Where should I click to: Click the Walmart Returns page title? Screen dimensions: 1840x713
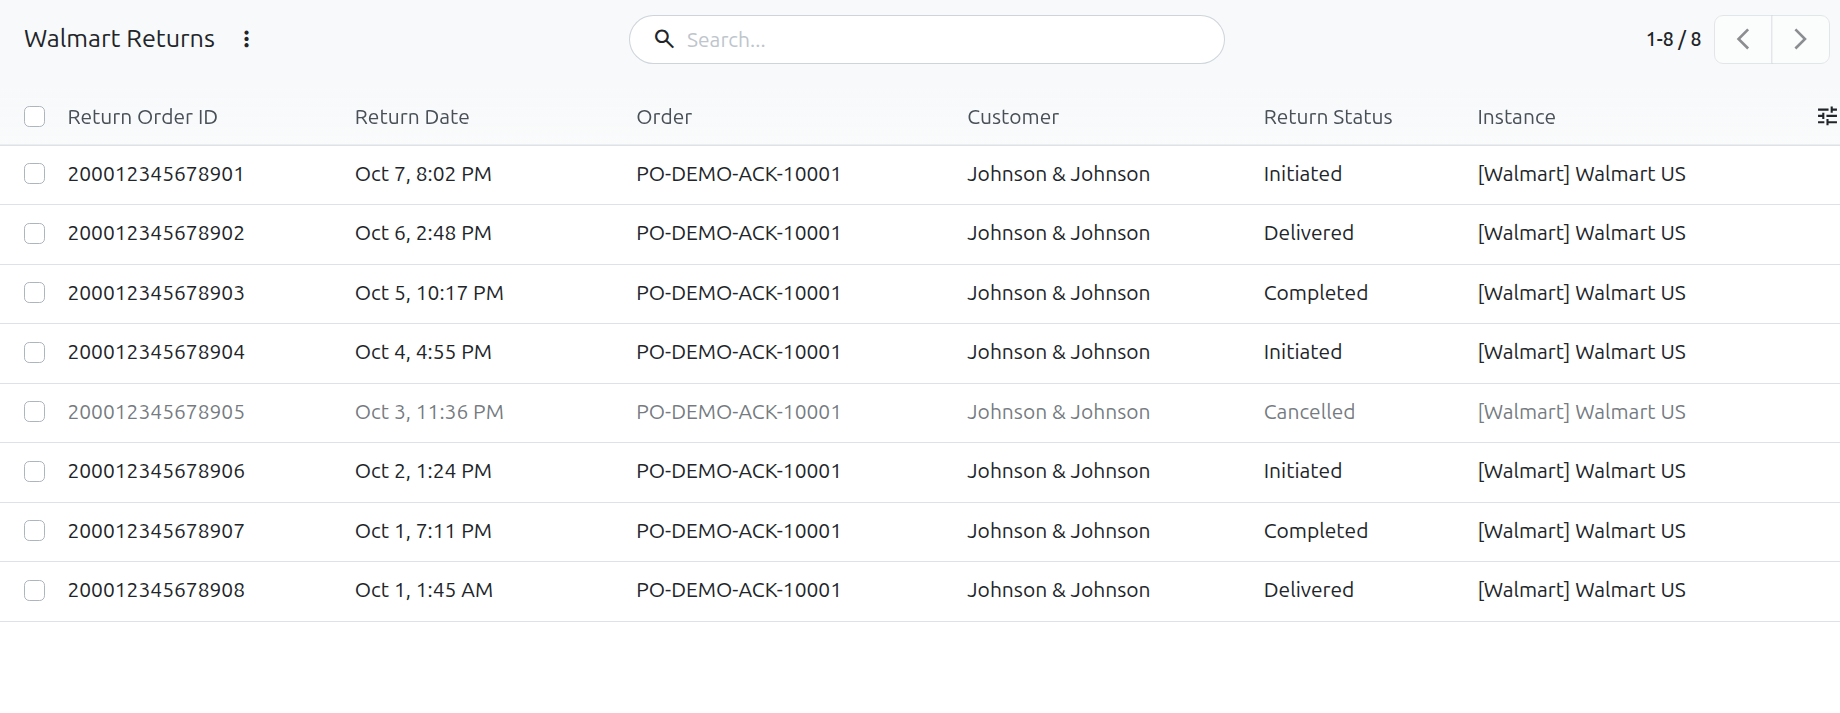tap(119, 39)
